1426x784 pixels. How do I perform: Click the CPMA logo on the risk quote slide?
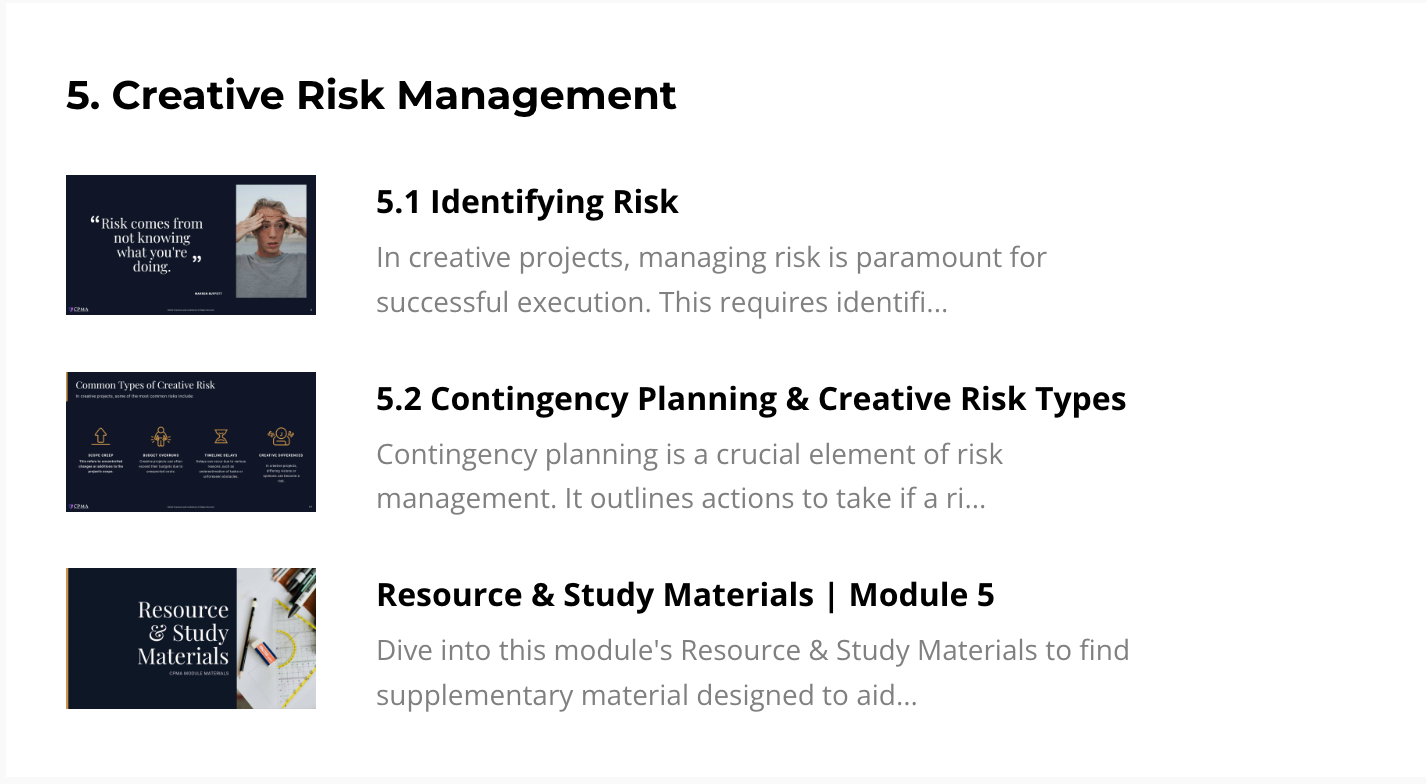pyautogui.click(x=79, y=309)
